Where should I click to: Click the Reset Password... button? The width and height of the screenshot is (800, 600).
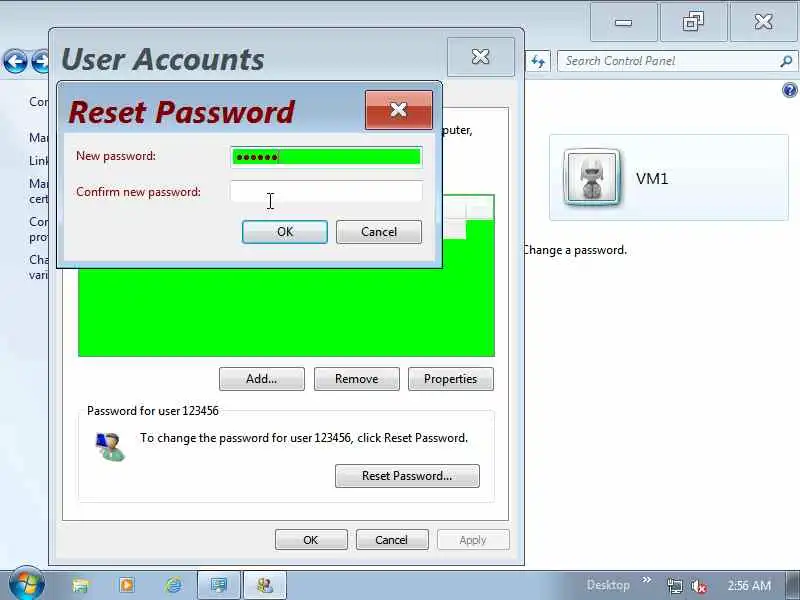click(x=407, y=476)
